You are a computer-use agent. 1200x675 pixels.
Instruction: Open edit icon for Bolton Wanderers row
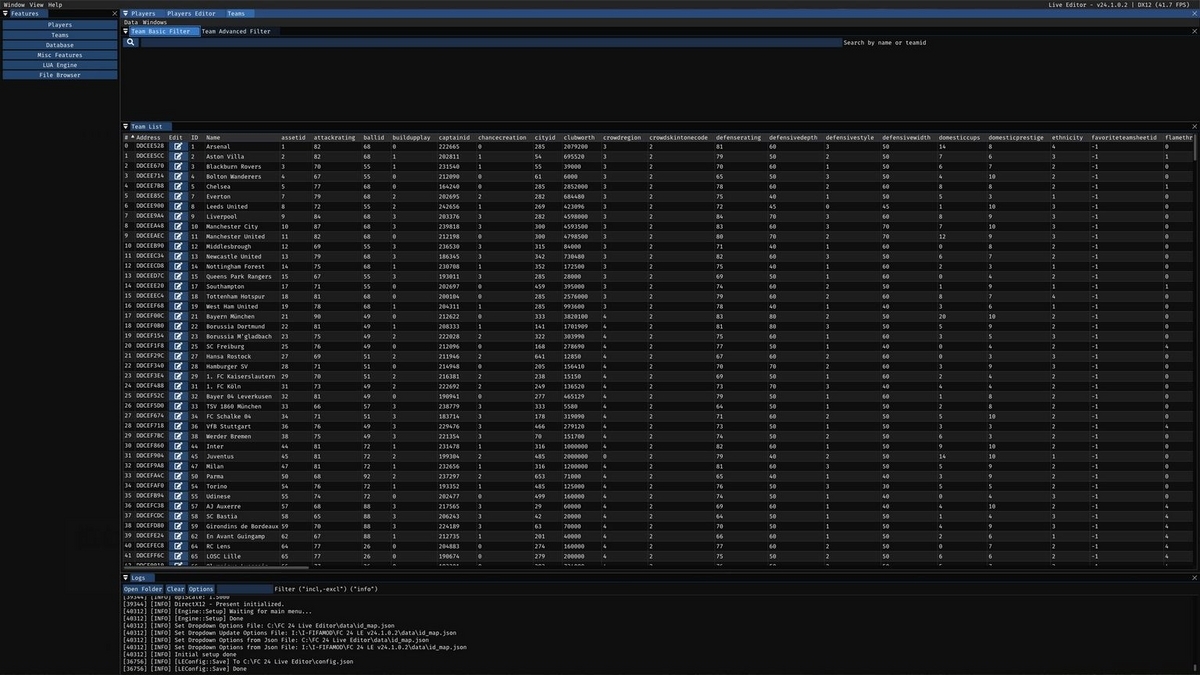pyautogui.click(x=178, y=177)
